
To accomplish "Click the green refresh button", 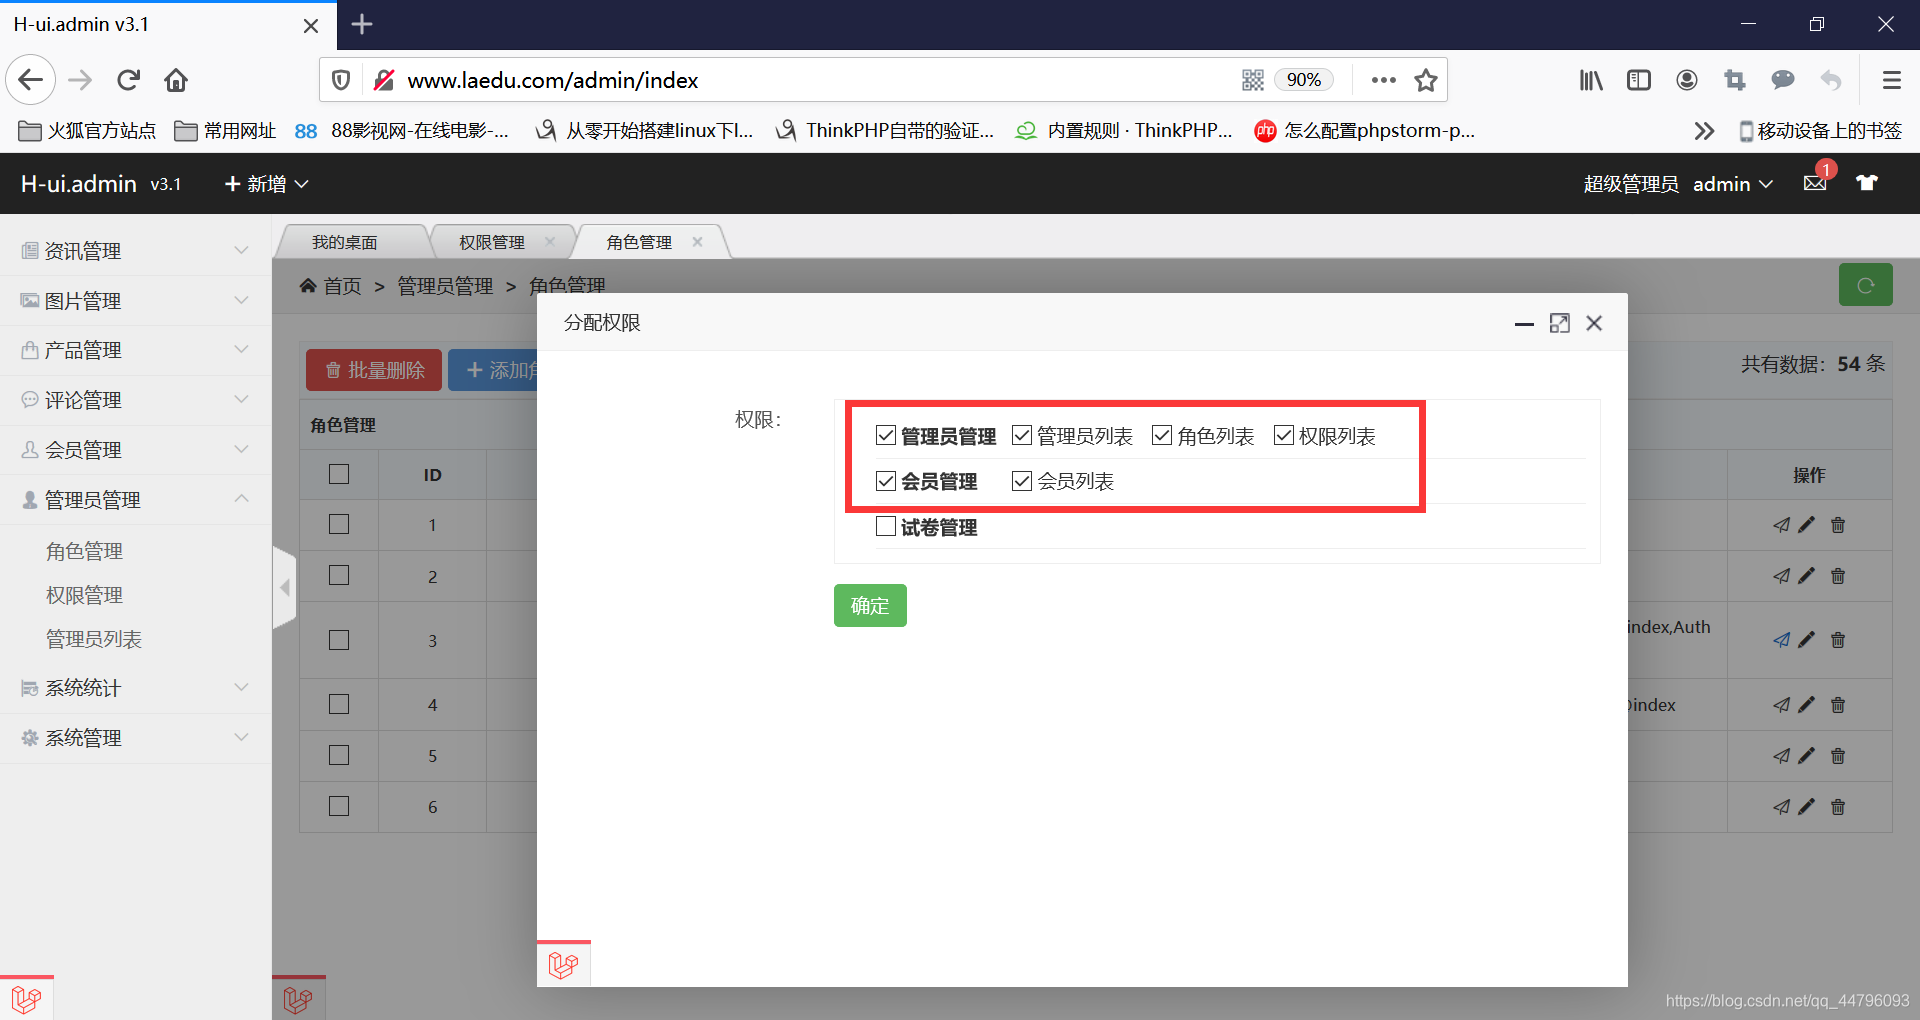I will point(1866,285).
